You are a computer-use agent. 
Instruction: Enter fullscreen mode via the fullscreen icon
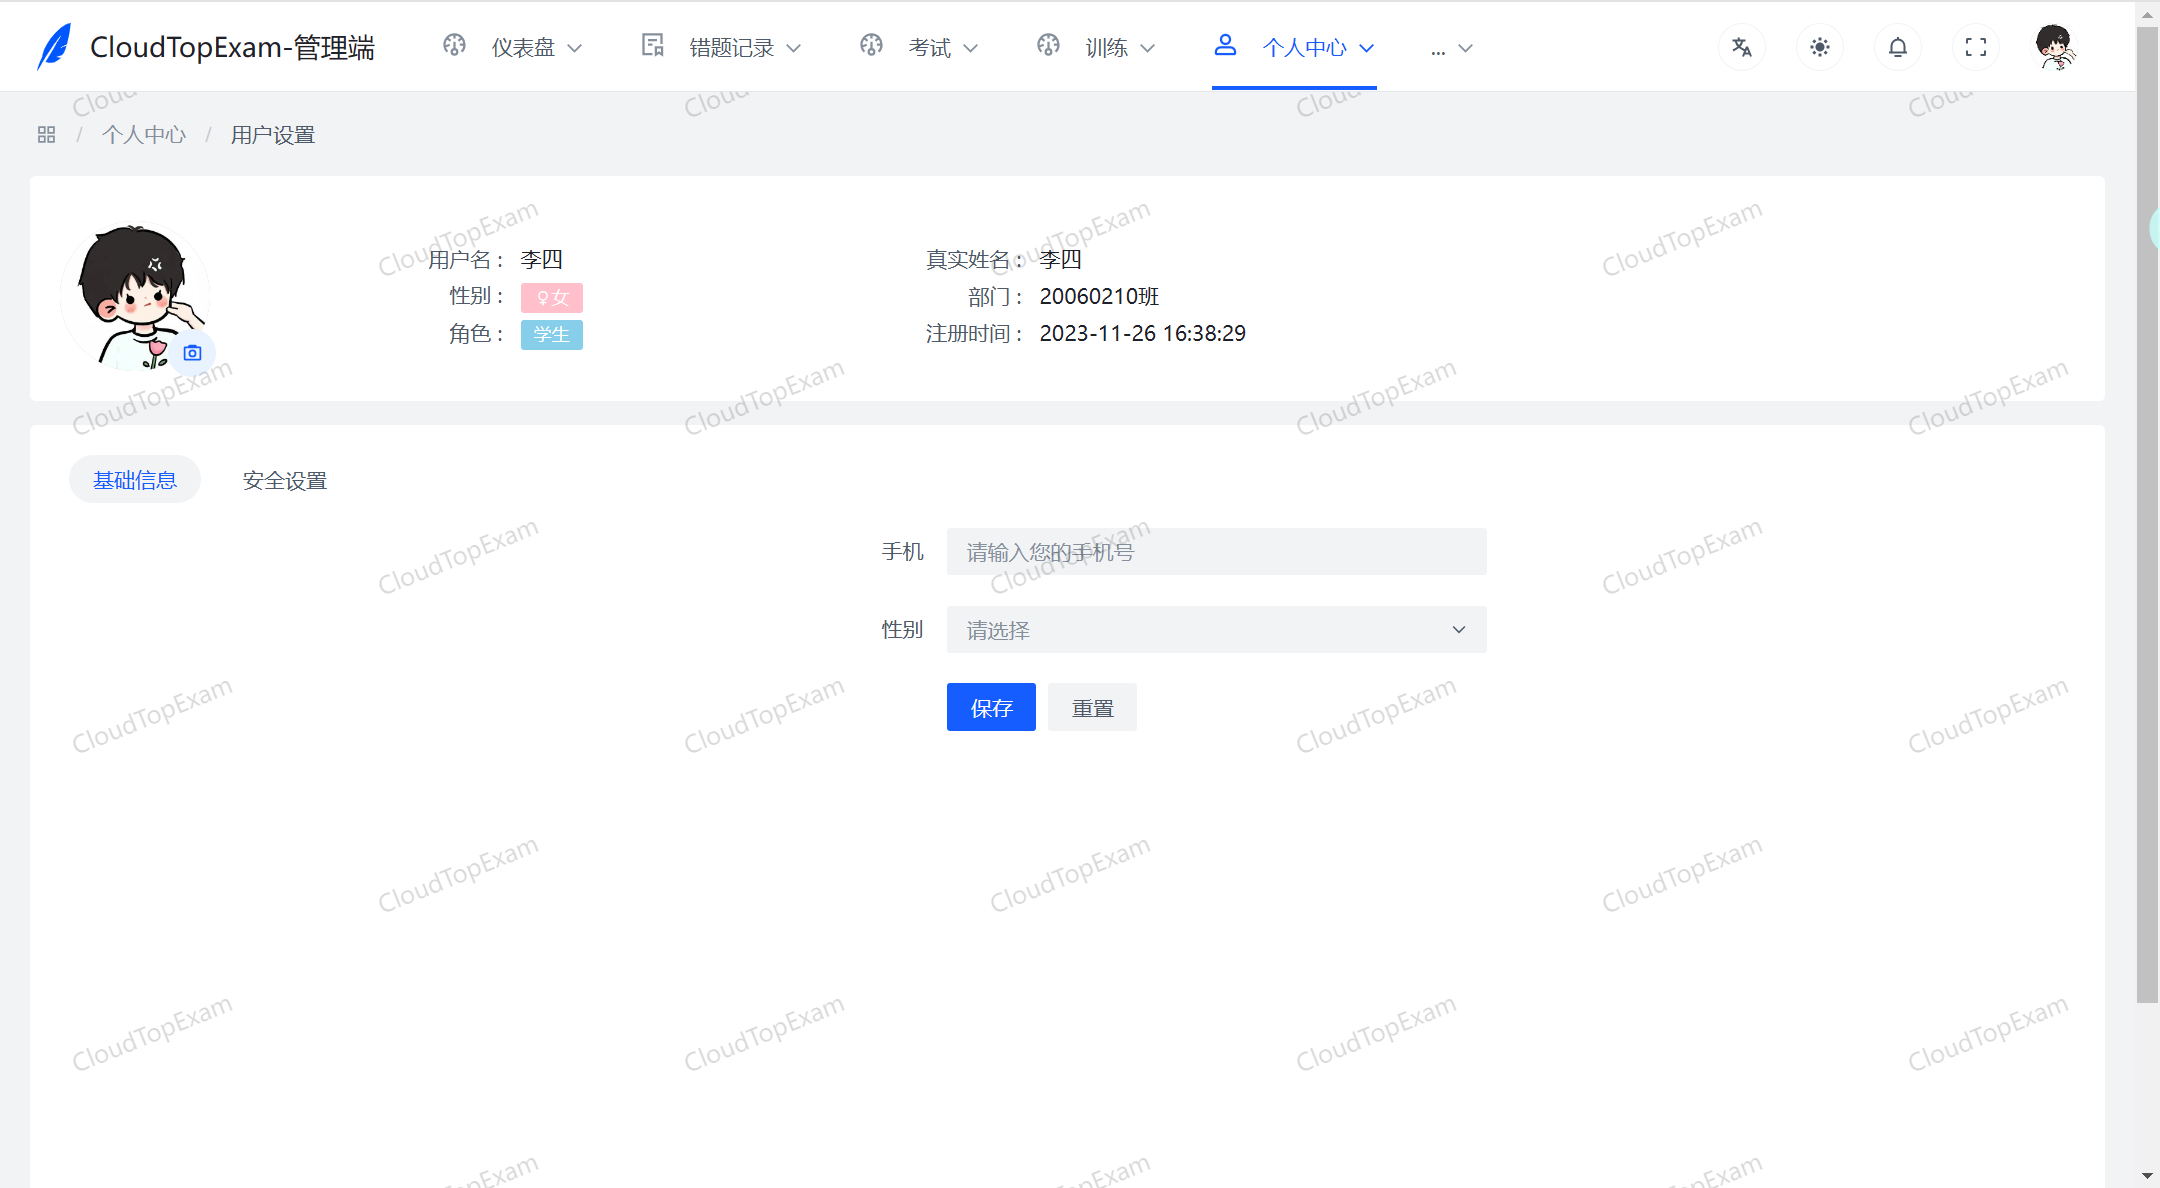pos(1975,46)
